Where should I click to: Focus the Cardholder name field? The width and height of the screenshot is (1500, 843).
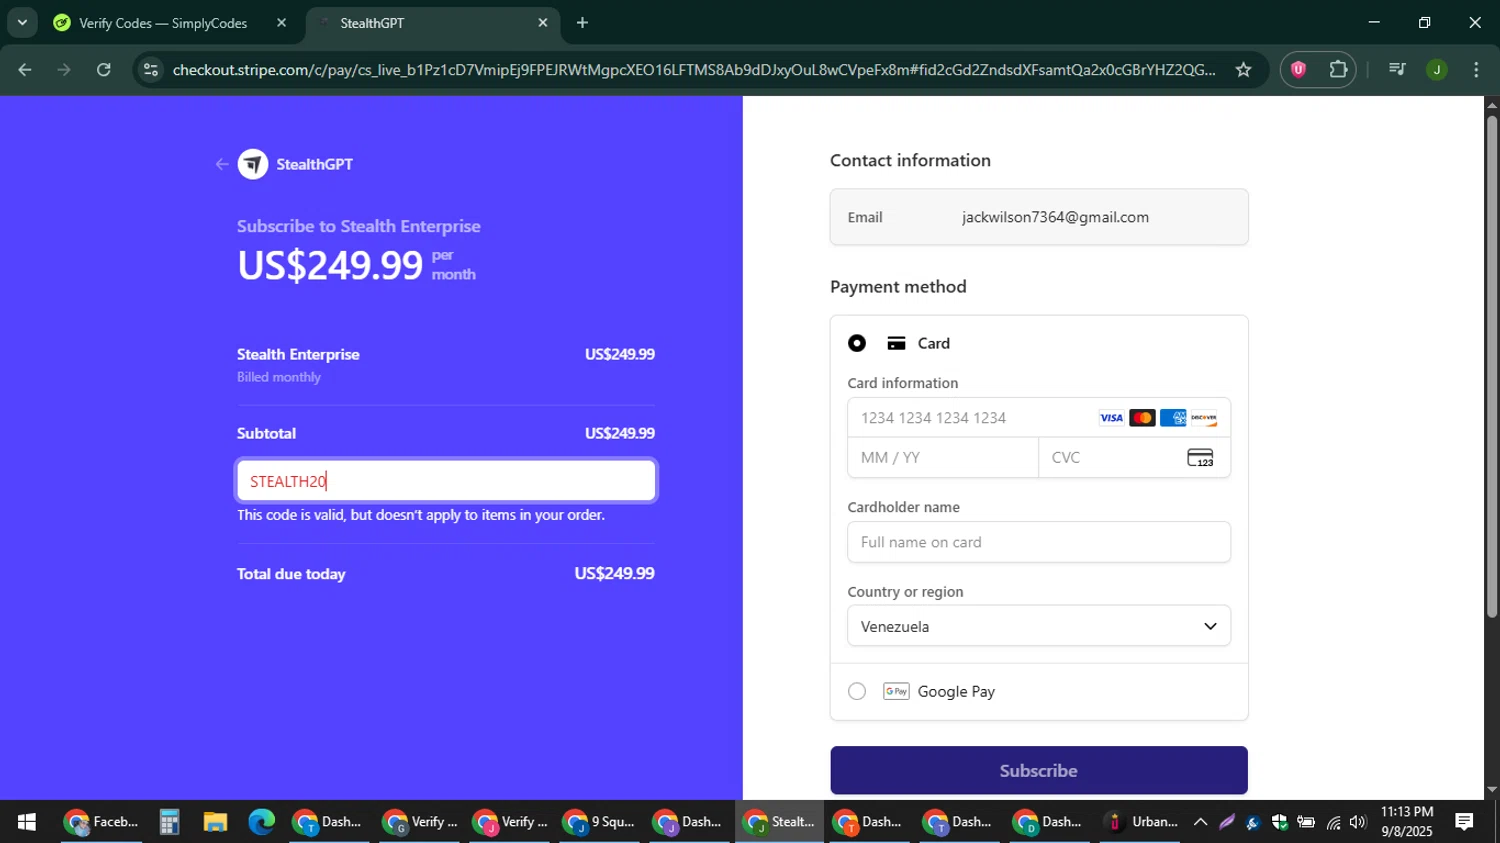(1039, 542)
